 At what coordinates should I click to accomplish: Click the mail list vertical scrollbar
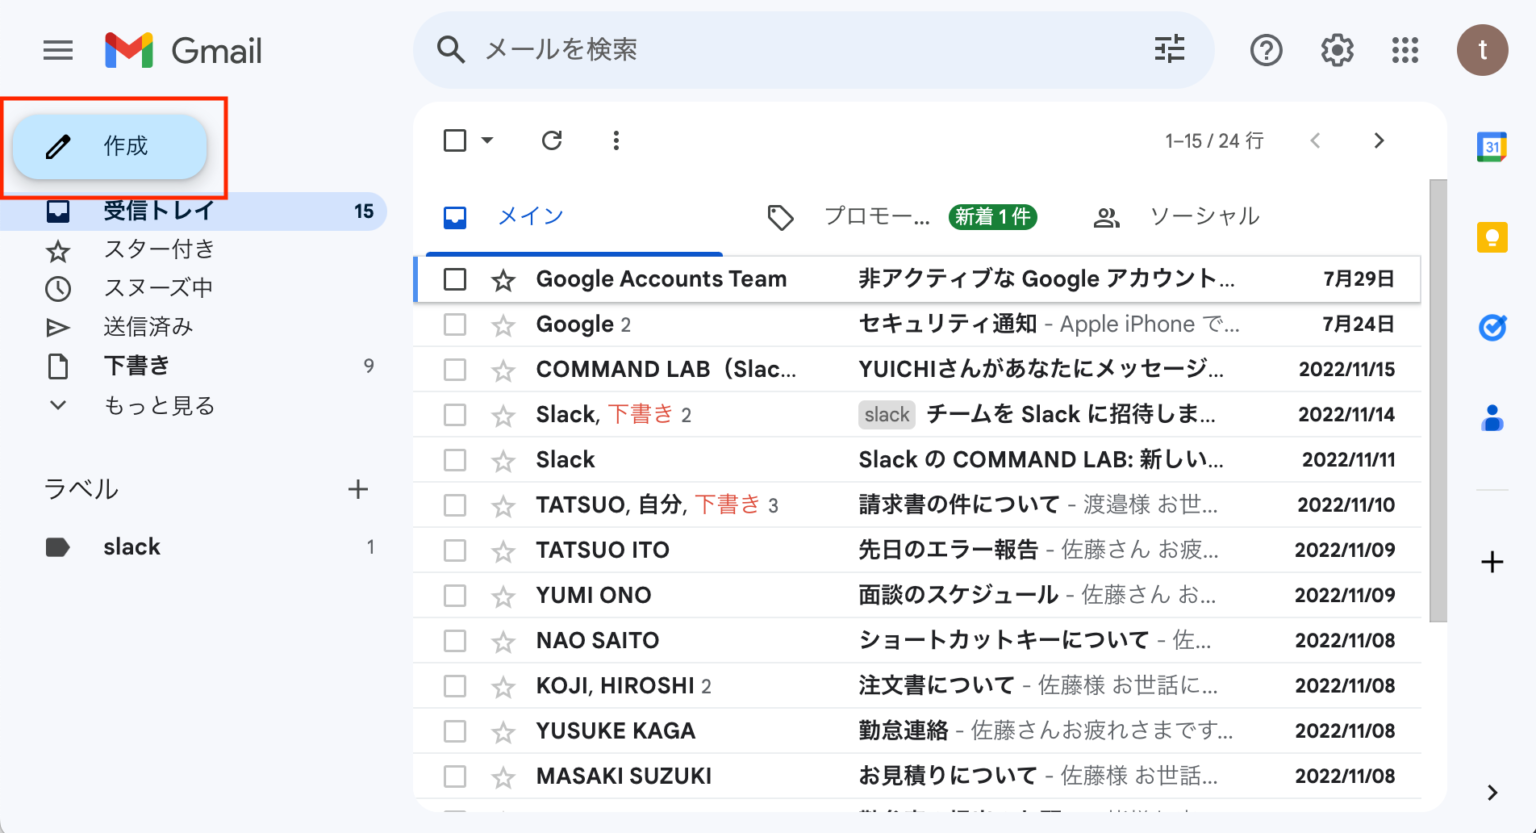click(x=1438, y=400)
